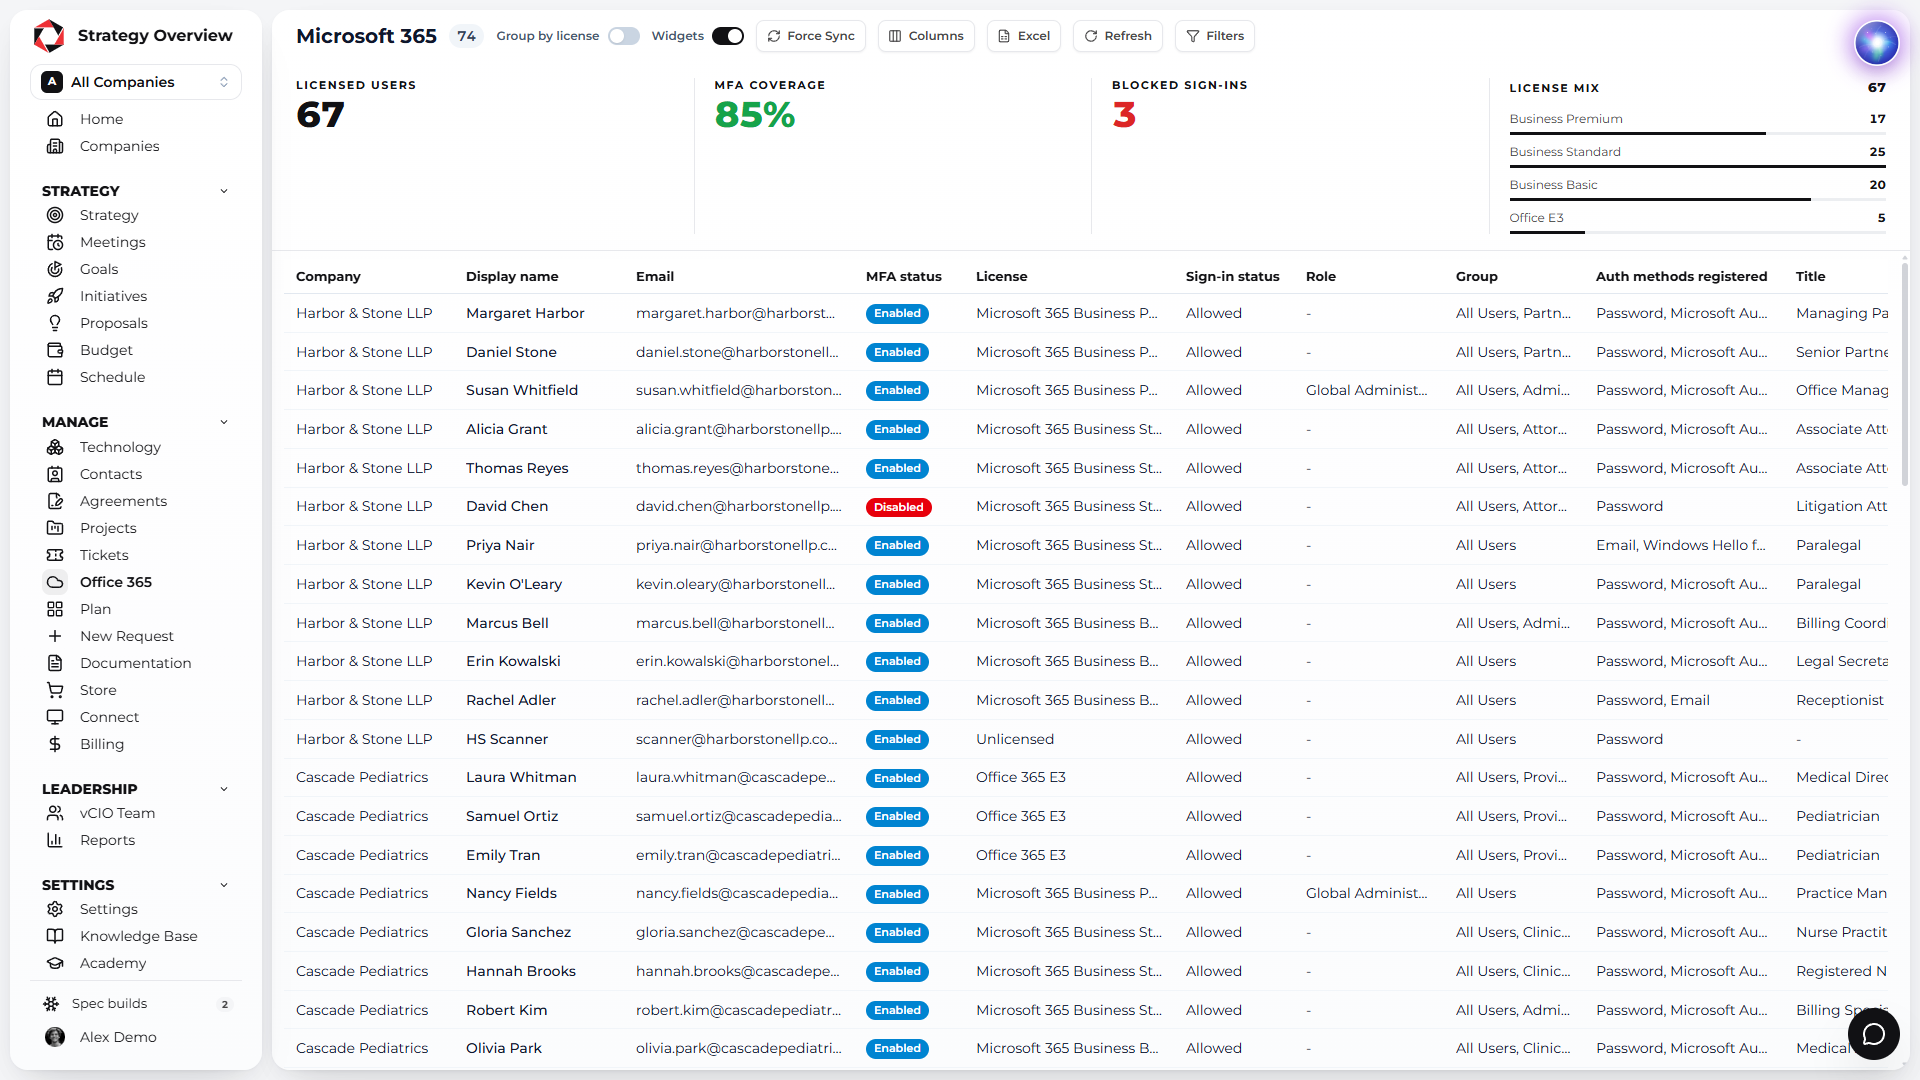Turn off the Widgets switch
Viewport: 1920px width, 1080px height.
pyautogui.click(x=728, y=36)
